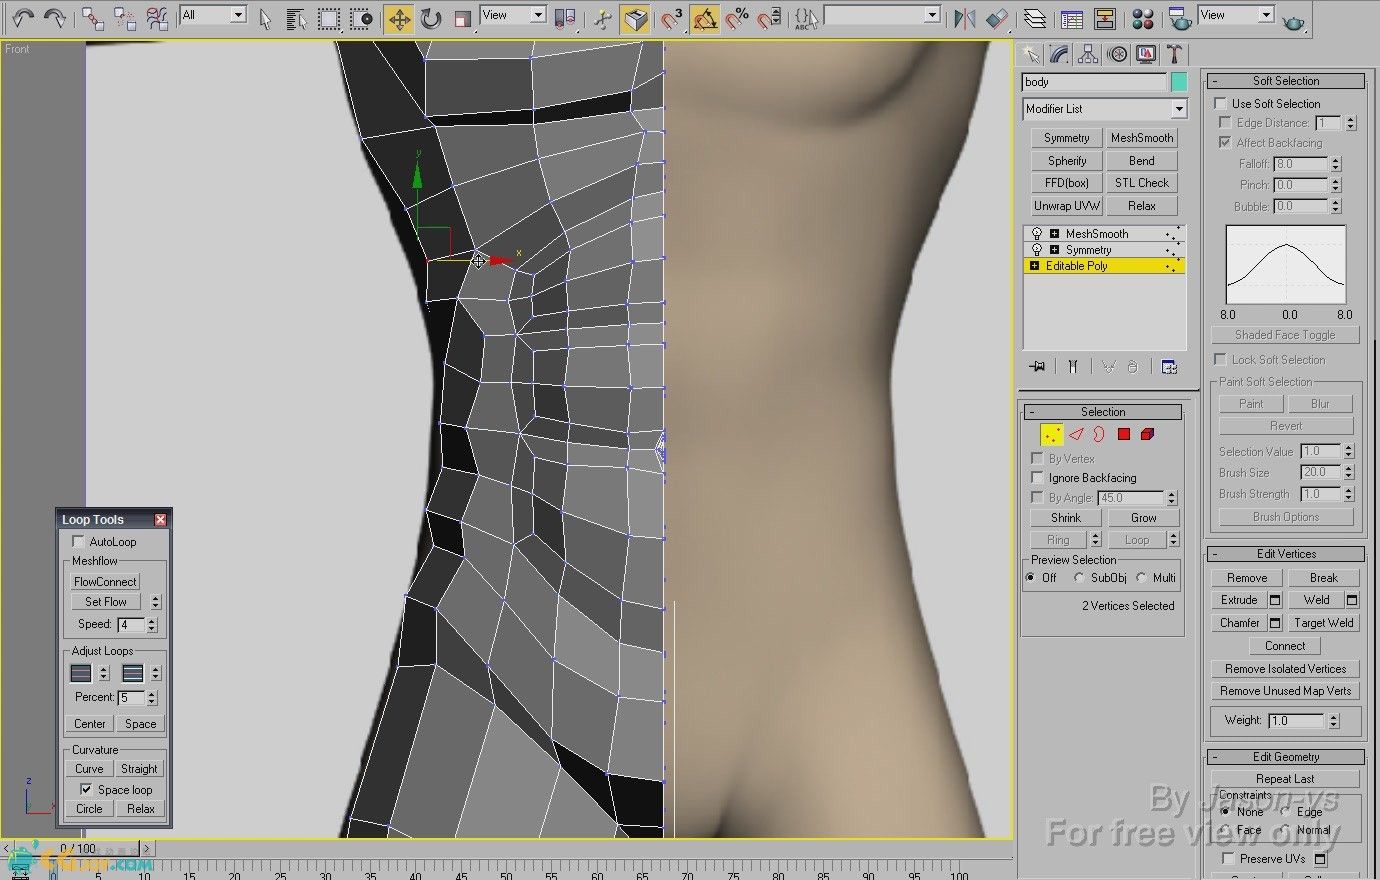Switch to the Display panel tab
The width and height of the screenshot is (1380, 880).
click(x=1146, y=55)
